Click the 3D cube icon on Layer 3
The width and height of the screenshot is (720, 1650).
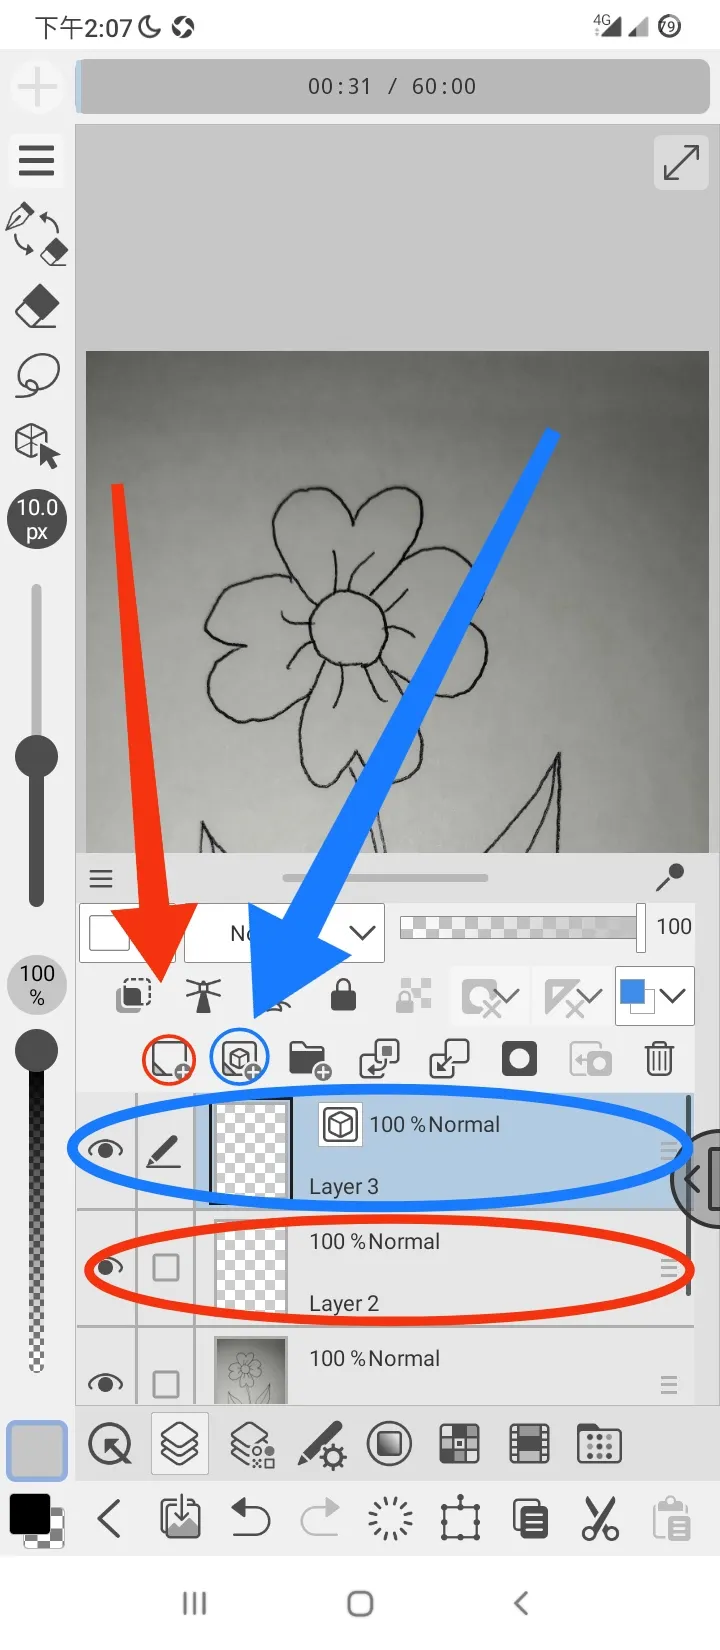point(340,1124)
